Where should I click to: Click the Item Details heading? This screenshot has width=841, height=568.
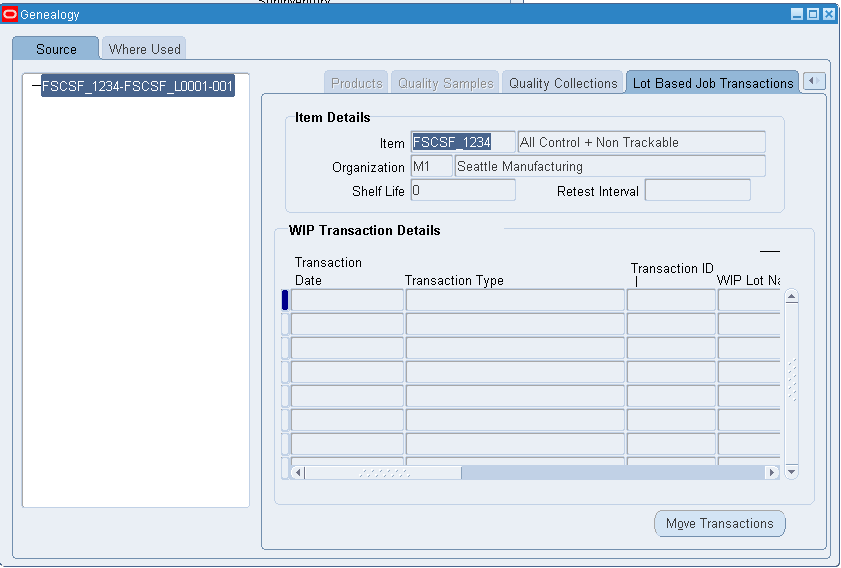[333, 117]
